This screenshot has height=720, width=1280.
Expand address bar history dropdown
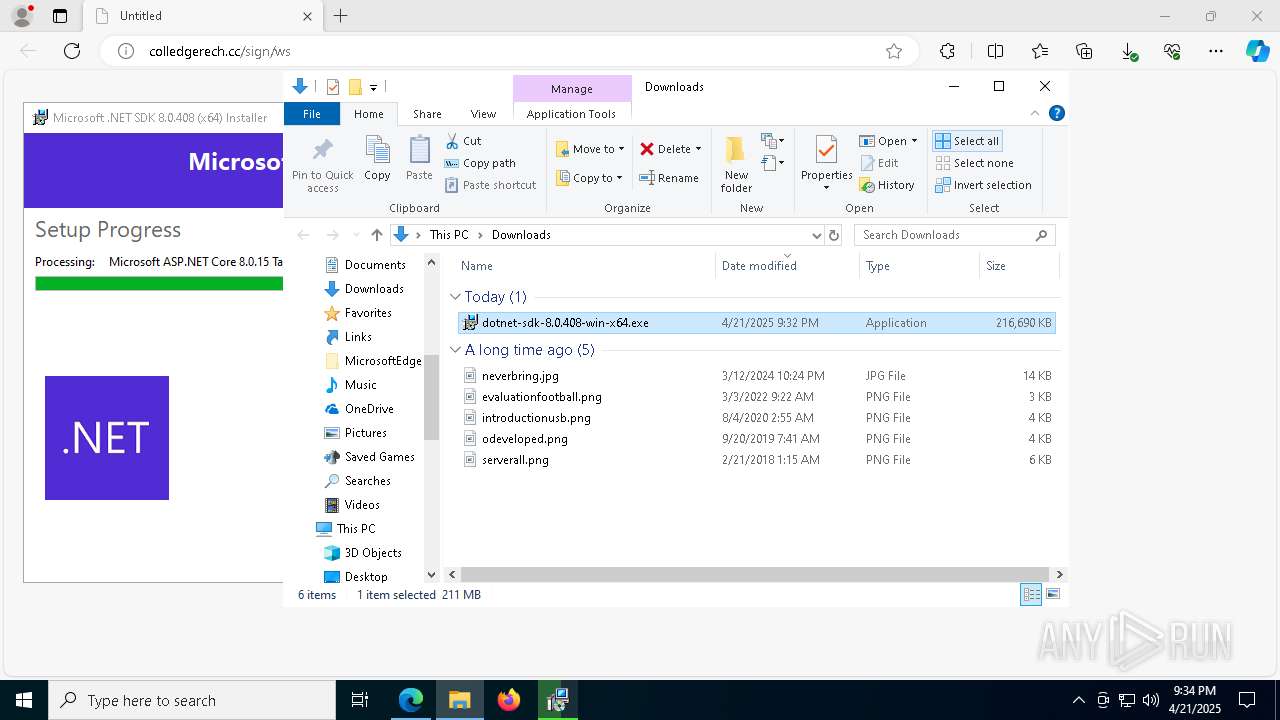tap(816, 235)
